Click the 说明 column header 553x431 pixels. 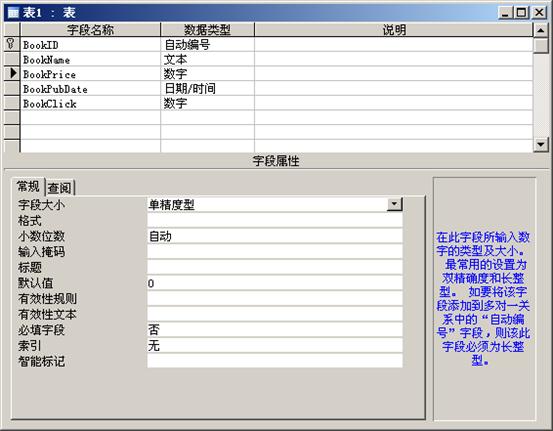tap(394, 30)
